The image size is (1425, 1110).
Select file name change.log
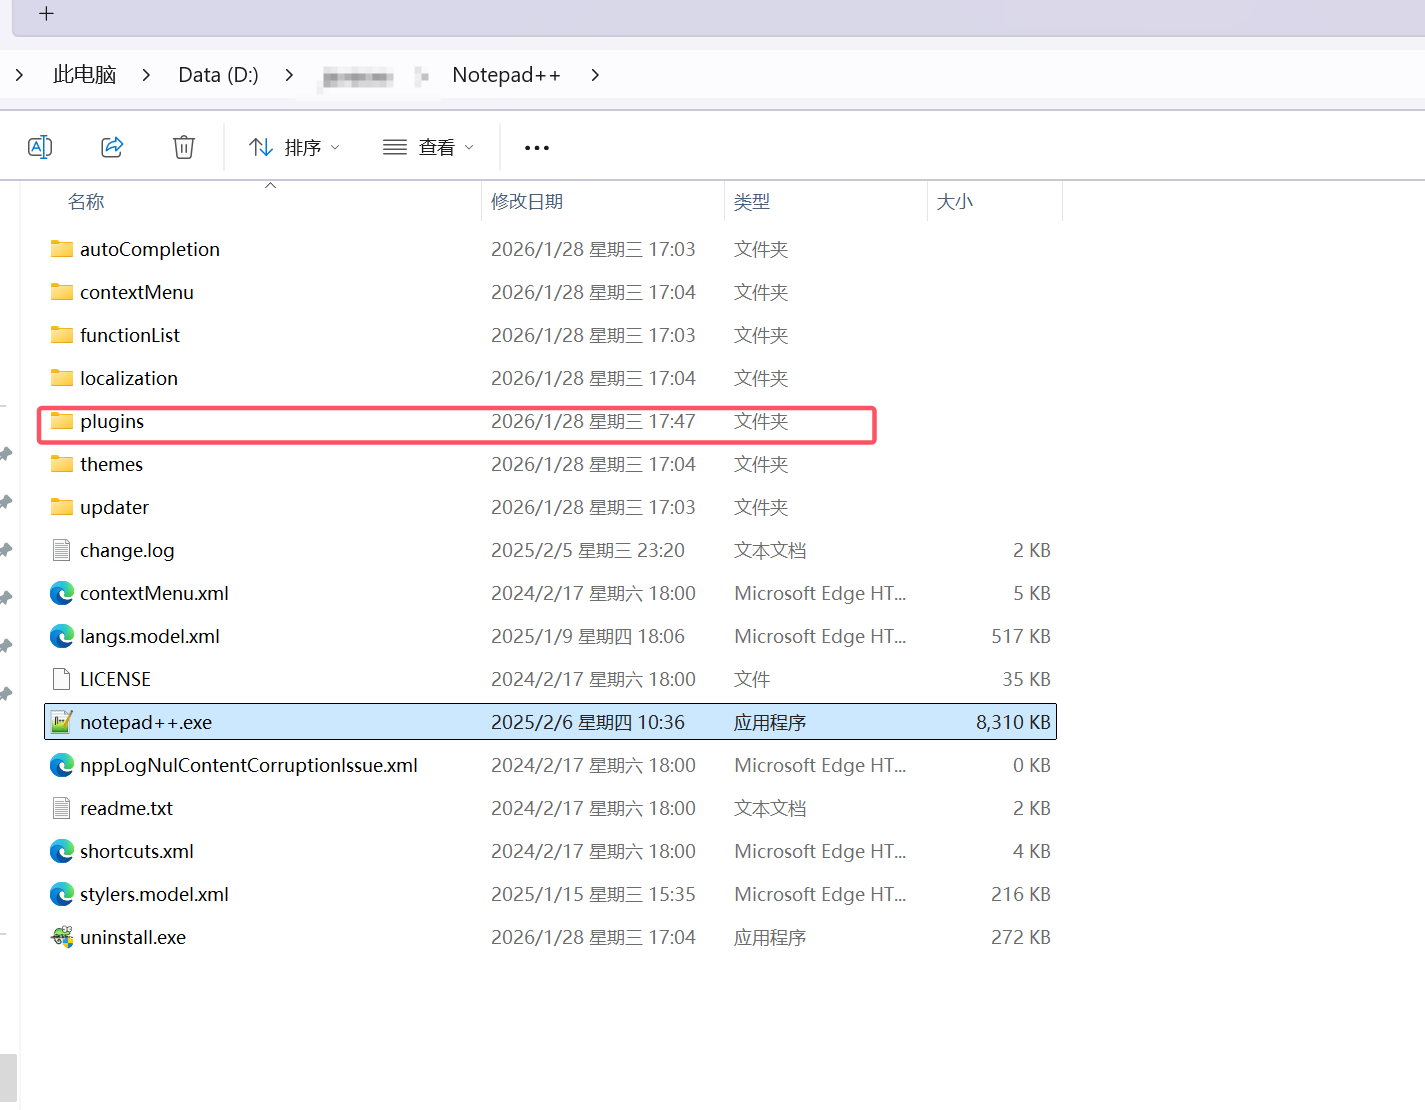(127, 550)
